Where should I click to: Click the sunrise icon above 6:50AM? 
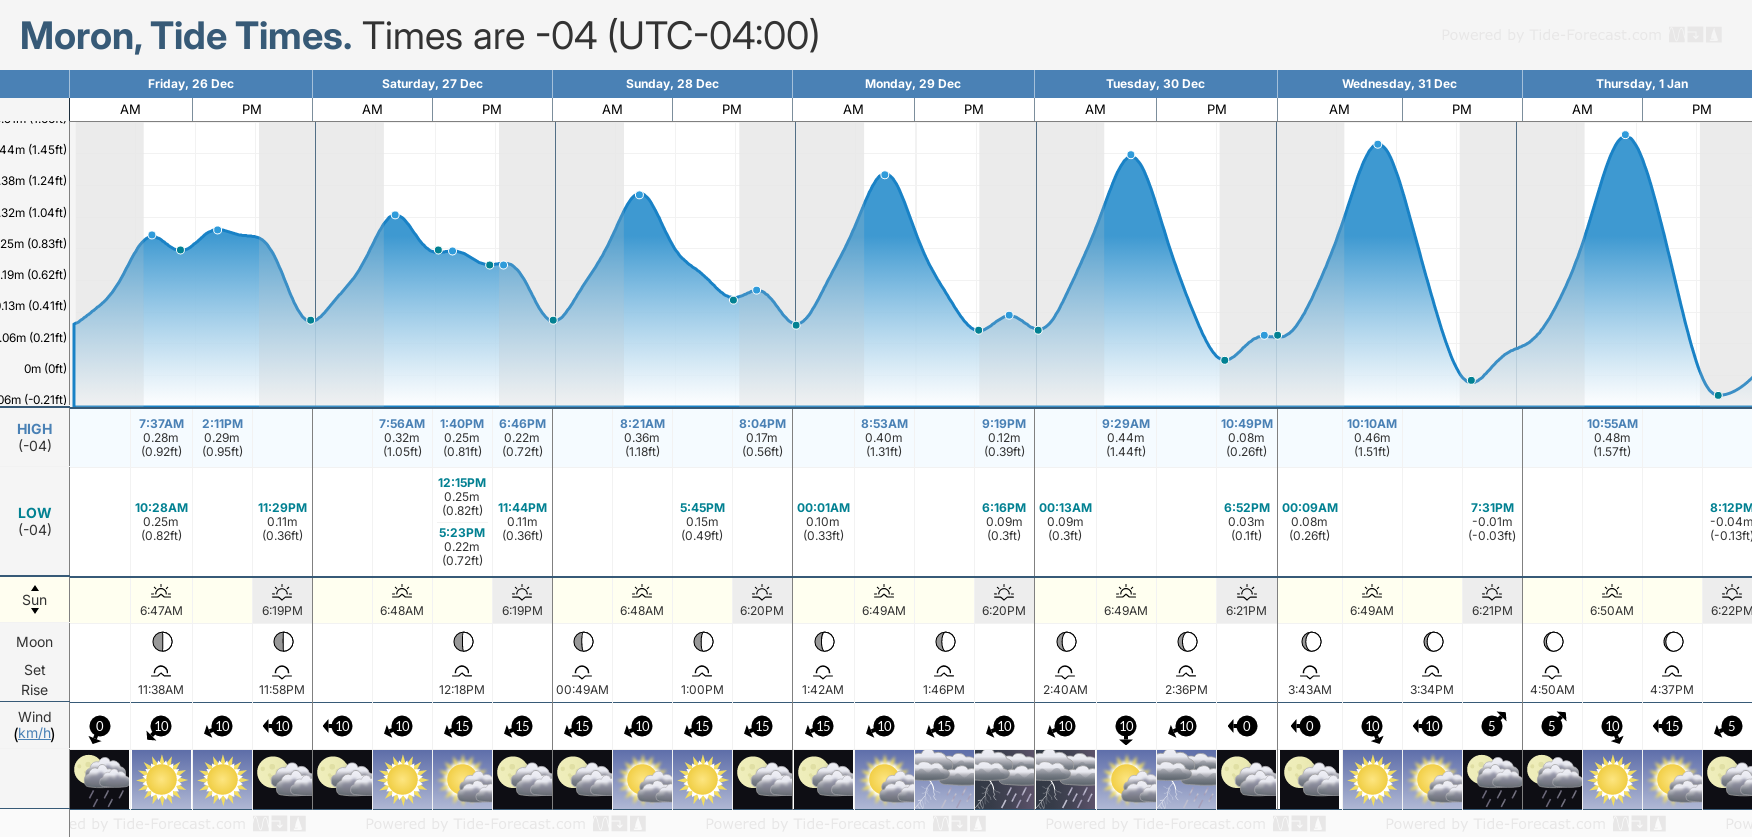(x=1612, y=592)
